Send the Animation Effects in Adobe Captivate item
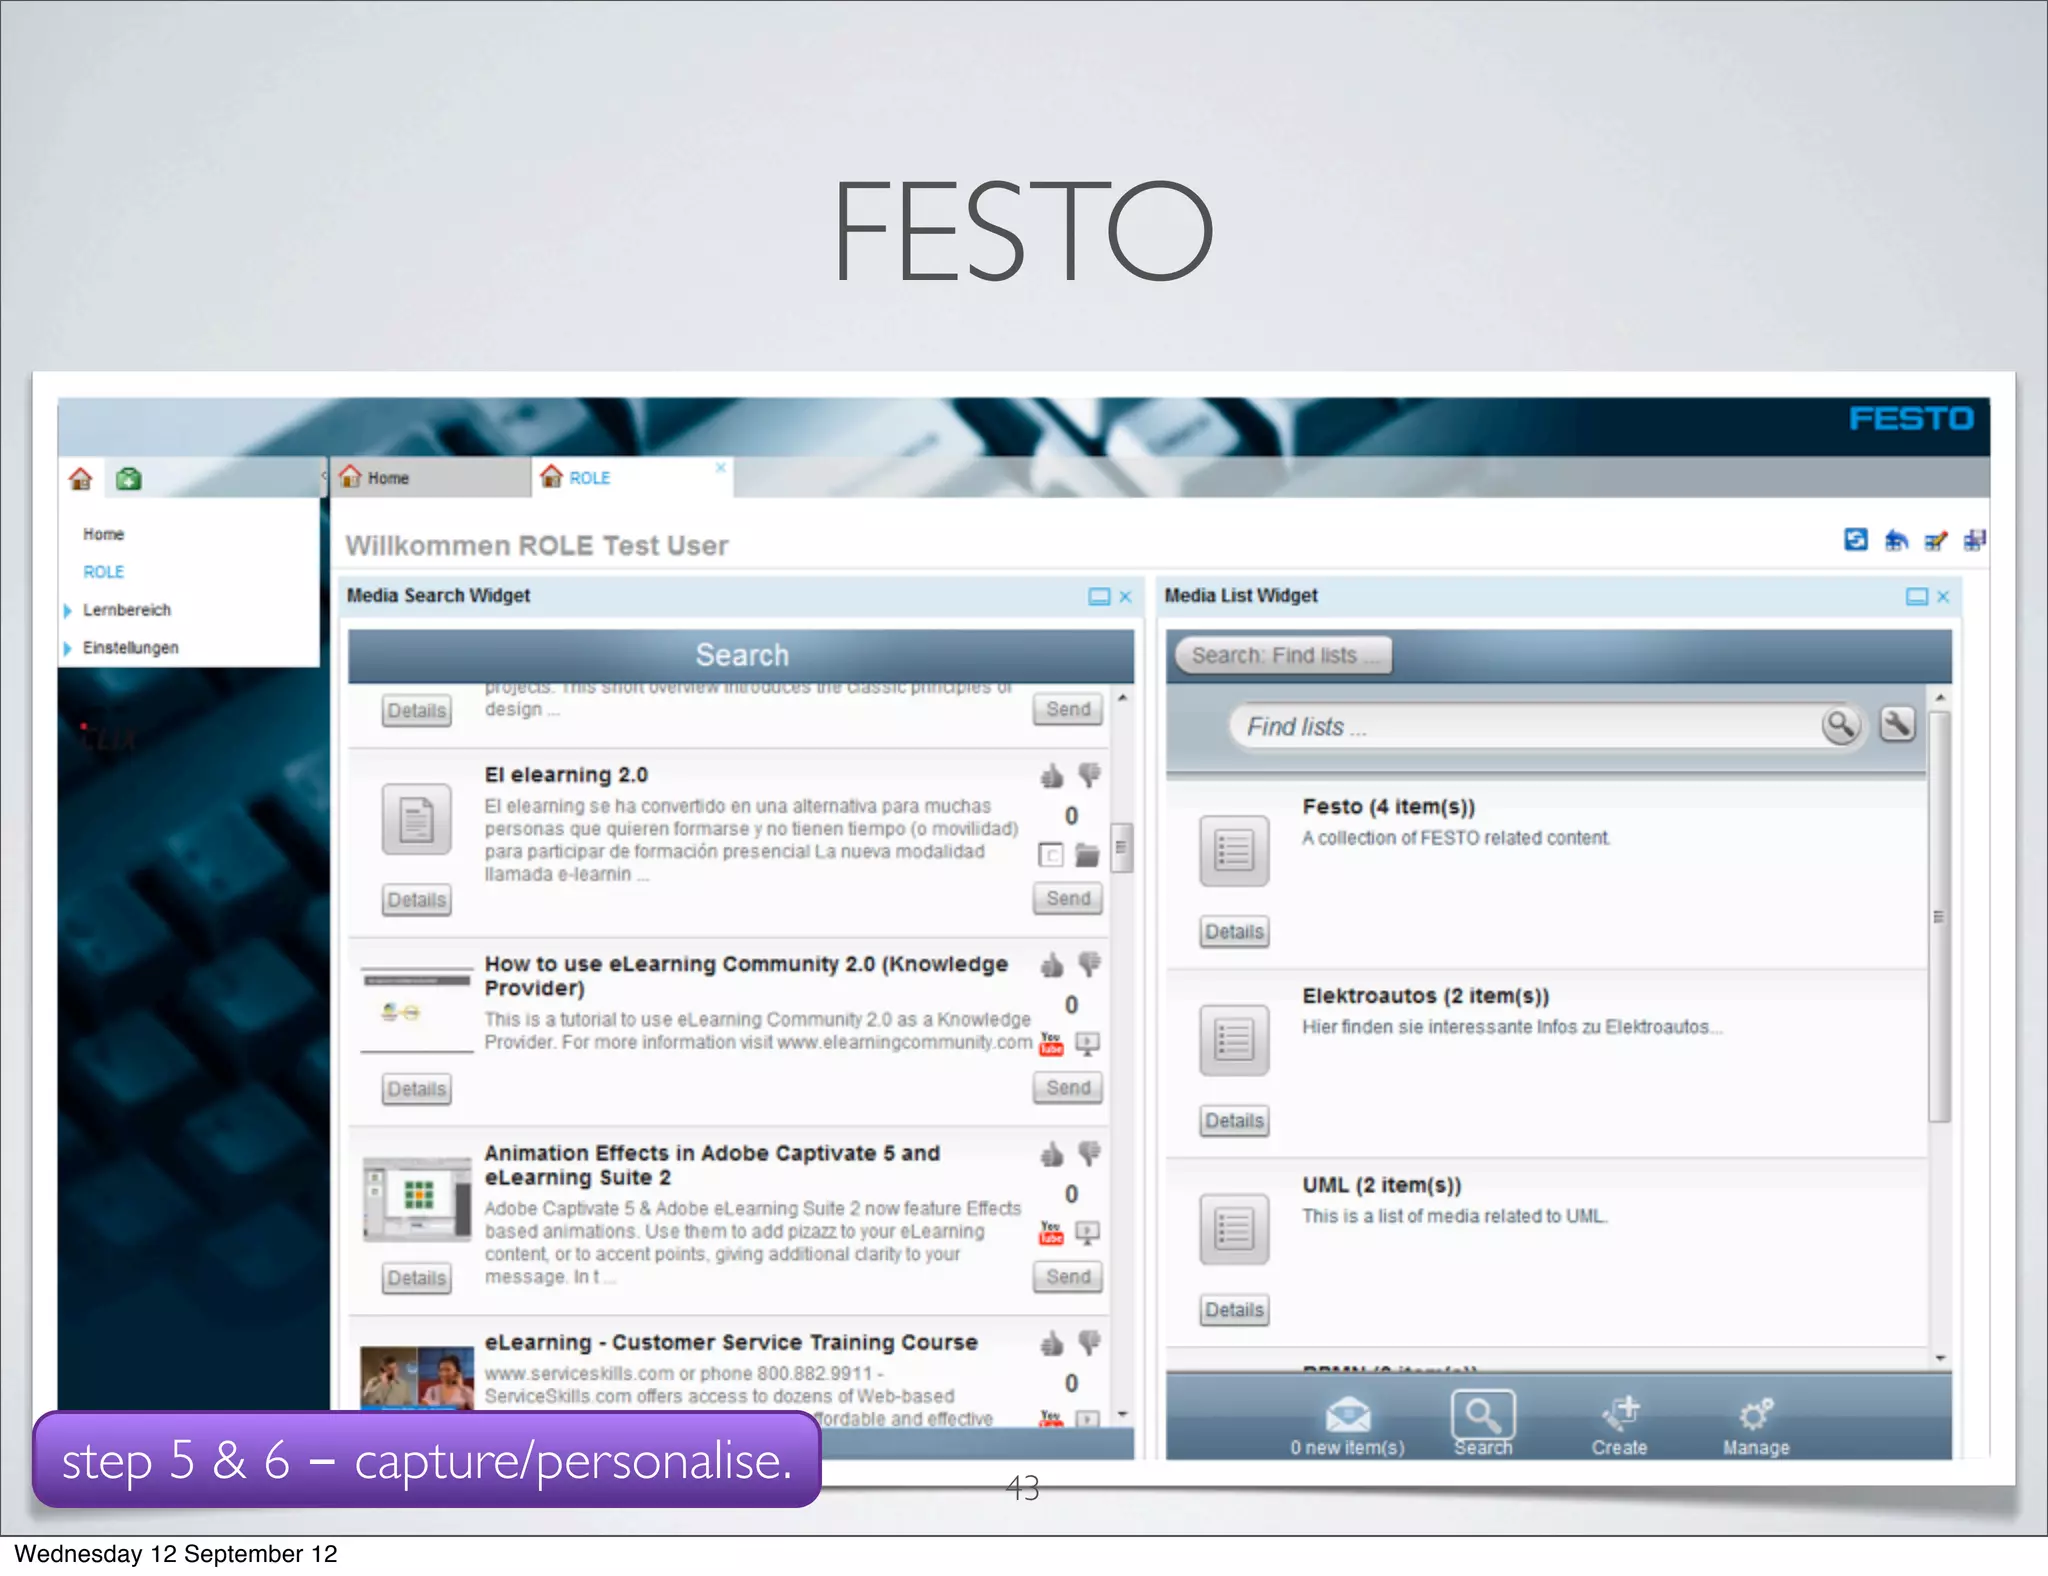This screenshot has height=1576, width=2048. click(x=1068, y=1277)
